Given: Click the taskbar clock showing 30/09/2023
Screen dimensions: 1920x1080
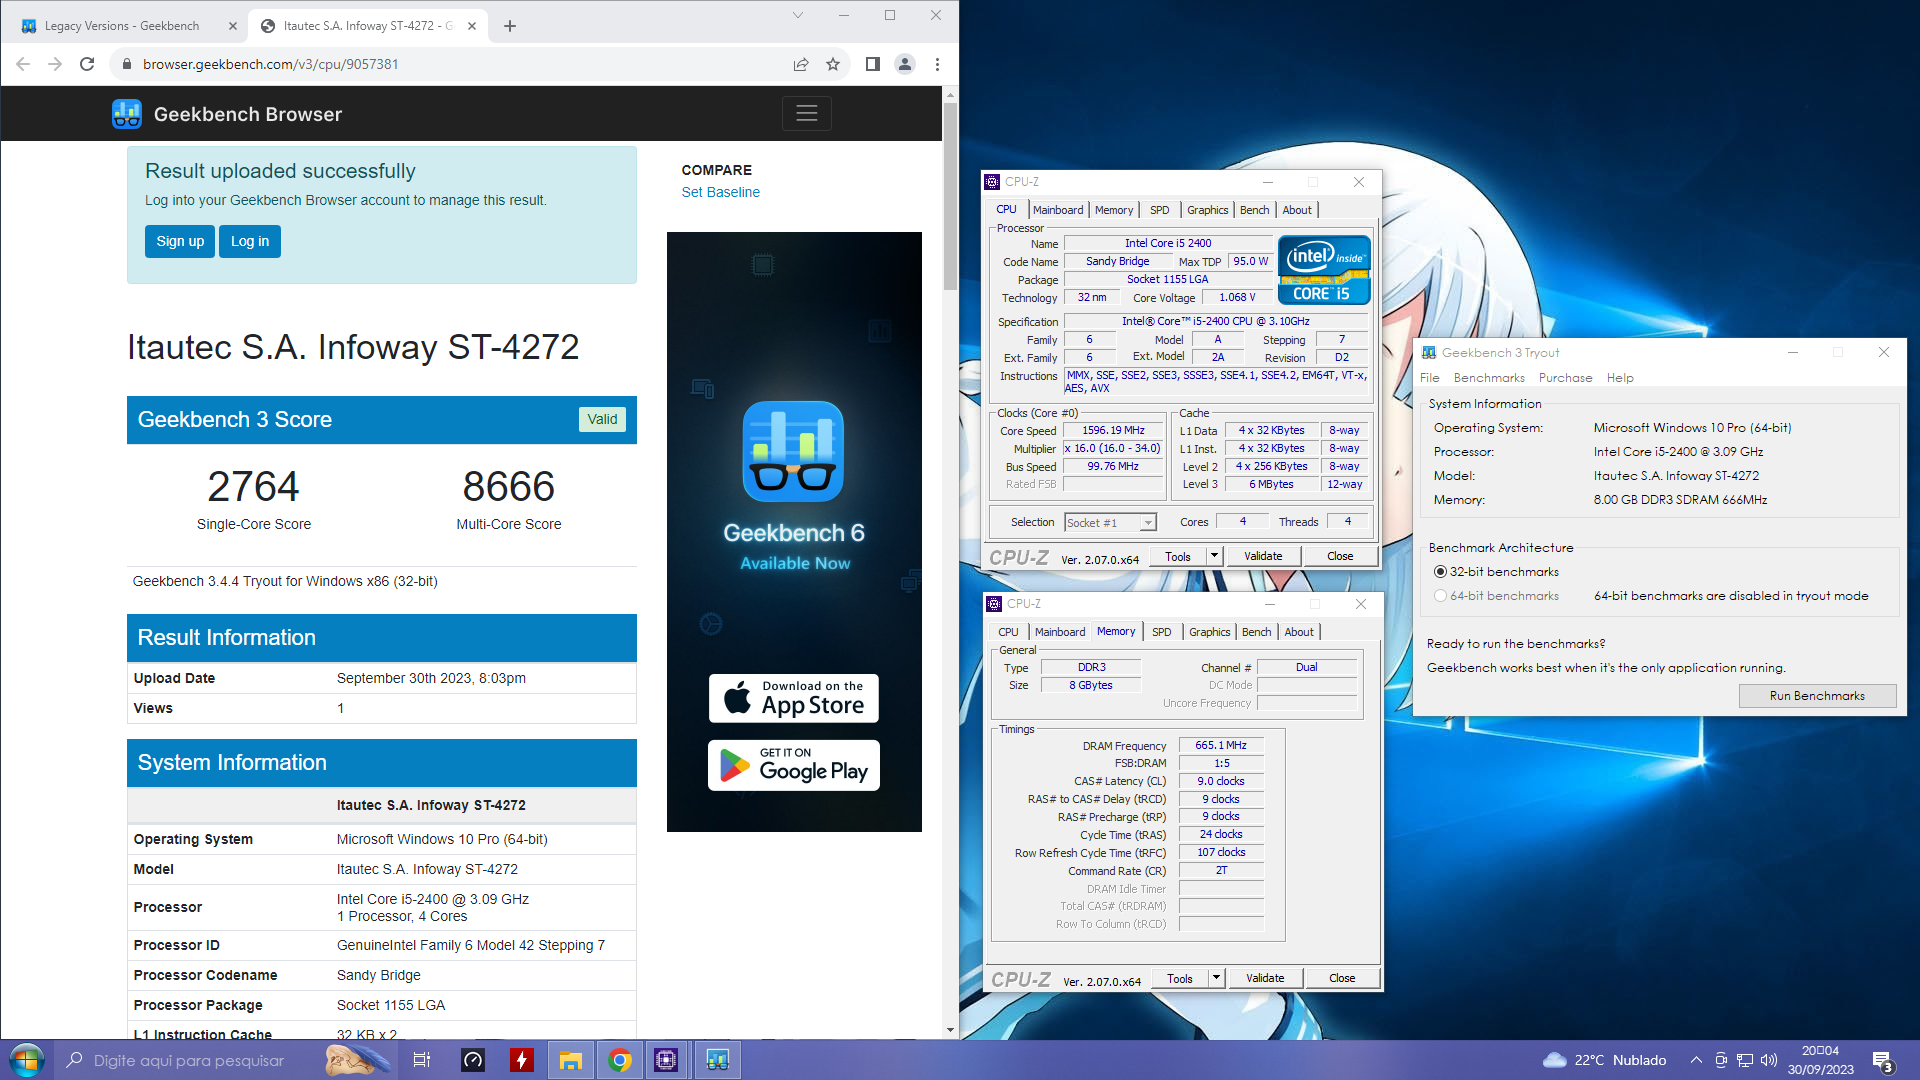Looking at the screenshot, I should 1820,1060.
